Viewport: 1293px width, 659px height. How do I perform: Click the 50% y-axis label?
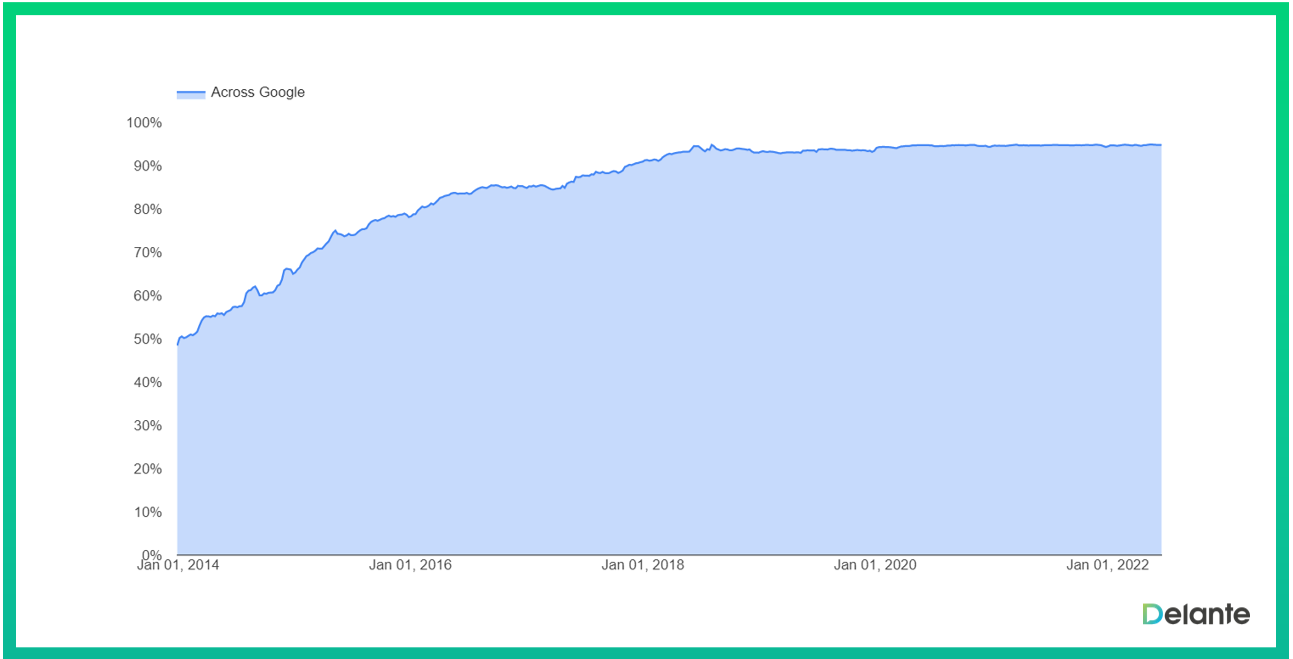(146, 339)
